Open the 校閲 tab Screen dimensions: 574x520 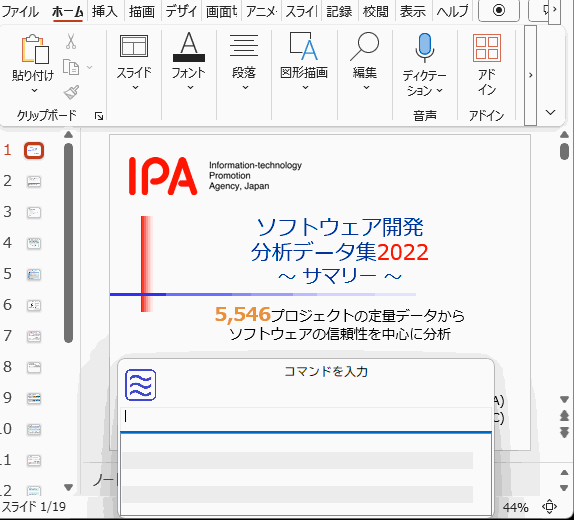(376, 11)
